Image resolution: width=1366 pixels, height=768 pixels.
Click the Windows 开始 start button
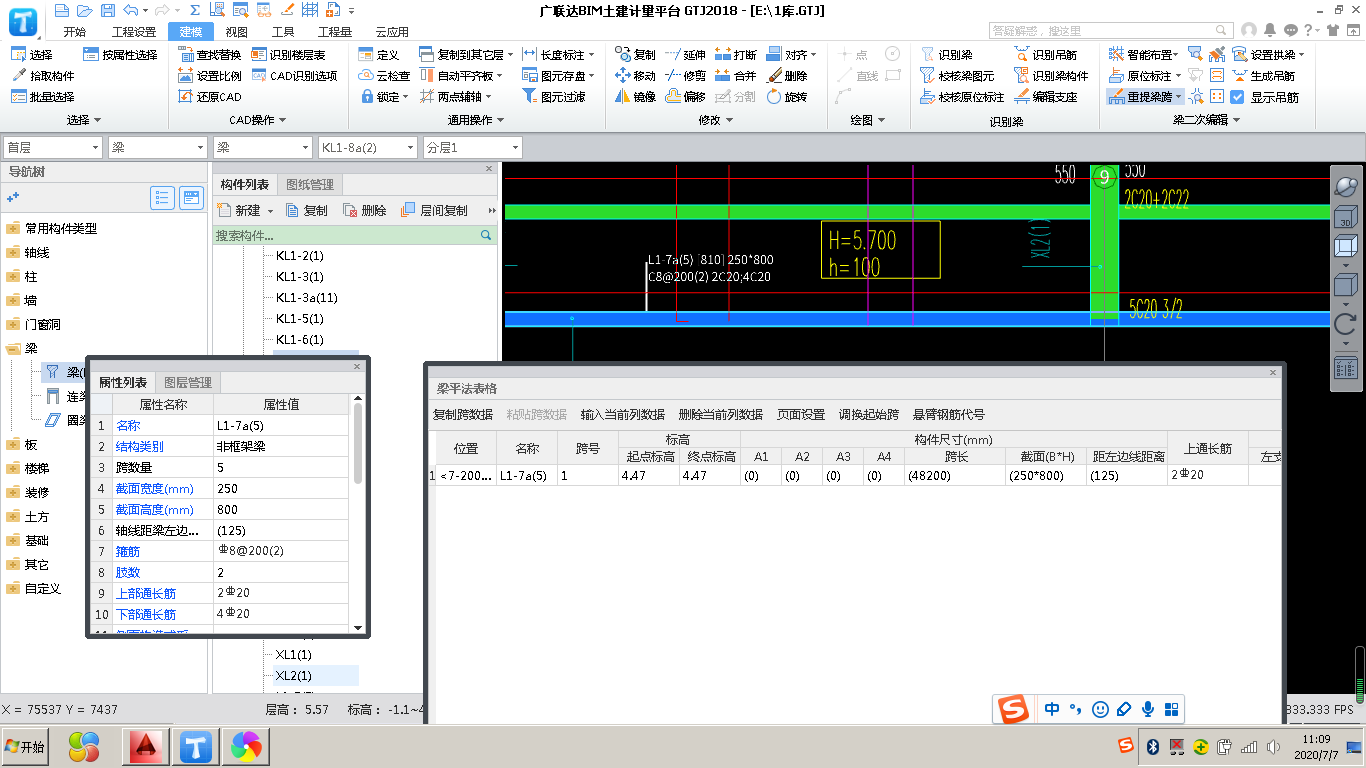click(26, 746)
